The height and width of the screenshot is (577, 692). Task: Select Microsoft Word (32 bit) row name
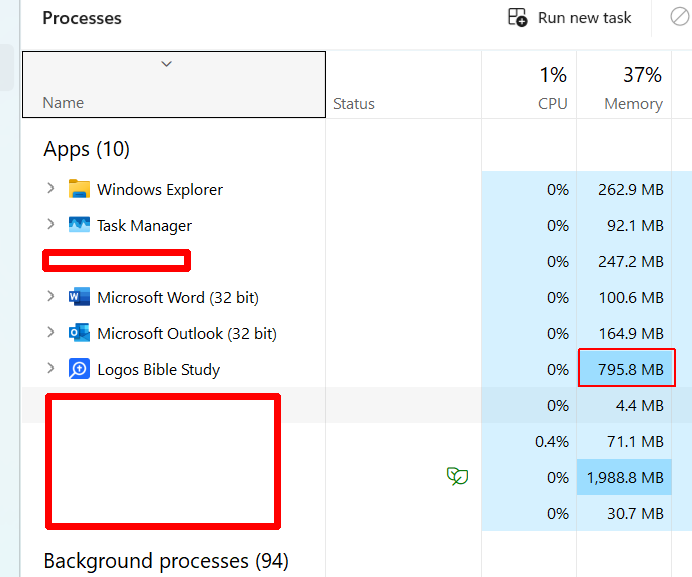[178, 298]
